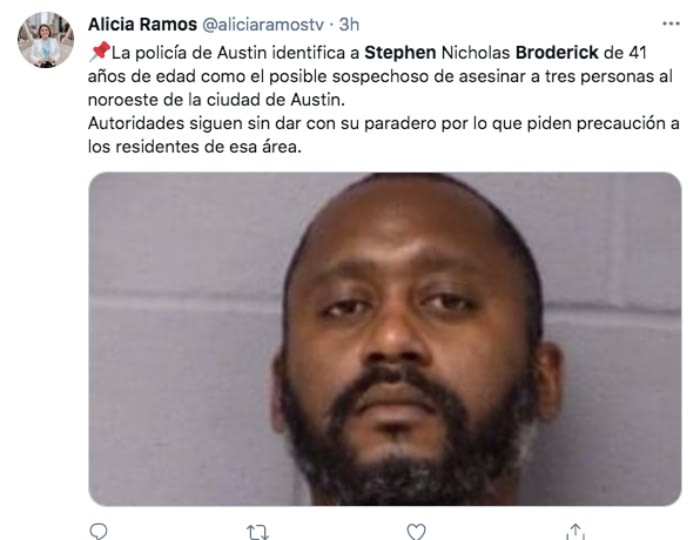This screenshot has width=700, height=540.
Task: Click the text 'noroeste de la ciudad de Austin'
Action: (216, 100)
